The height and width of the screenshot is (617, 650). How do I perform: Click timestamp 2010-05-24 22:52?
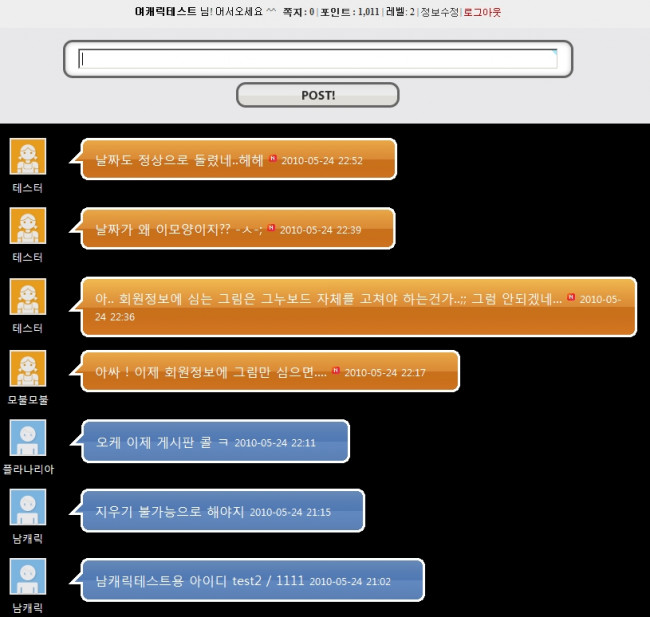coord(322,160)
